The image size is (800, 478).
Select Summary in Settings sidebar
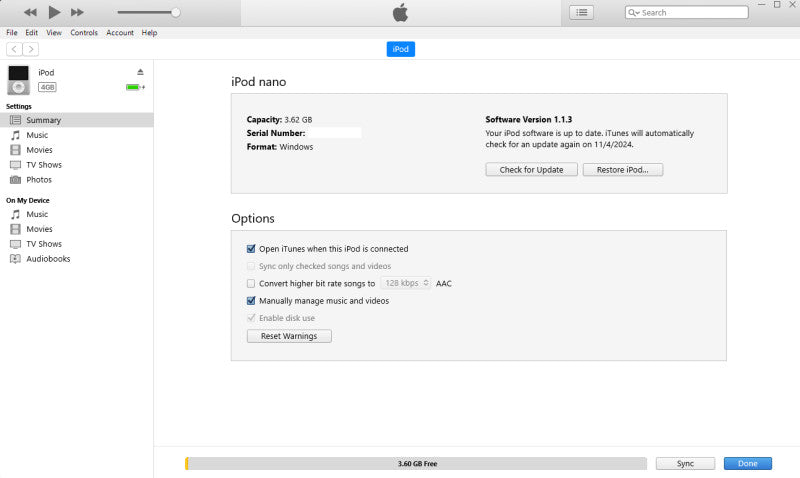[77, 120]
